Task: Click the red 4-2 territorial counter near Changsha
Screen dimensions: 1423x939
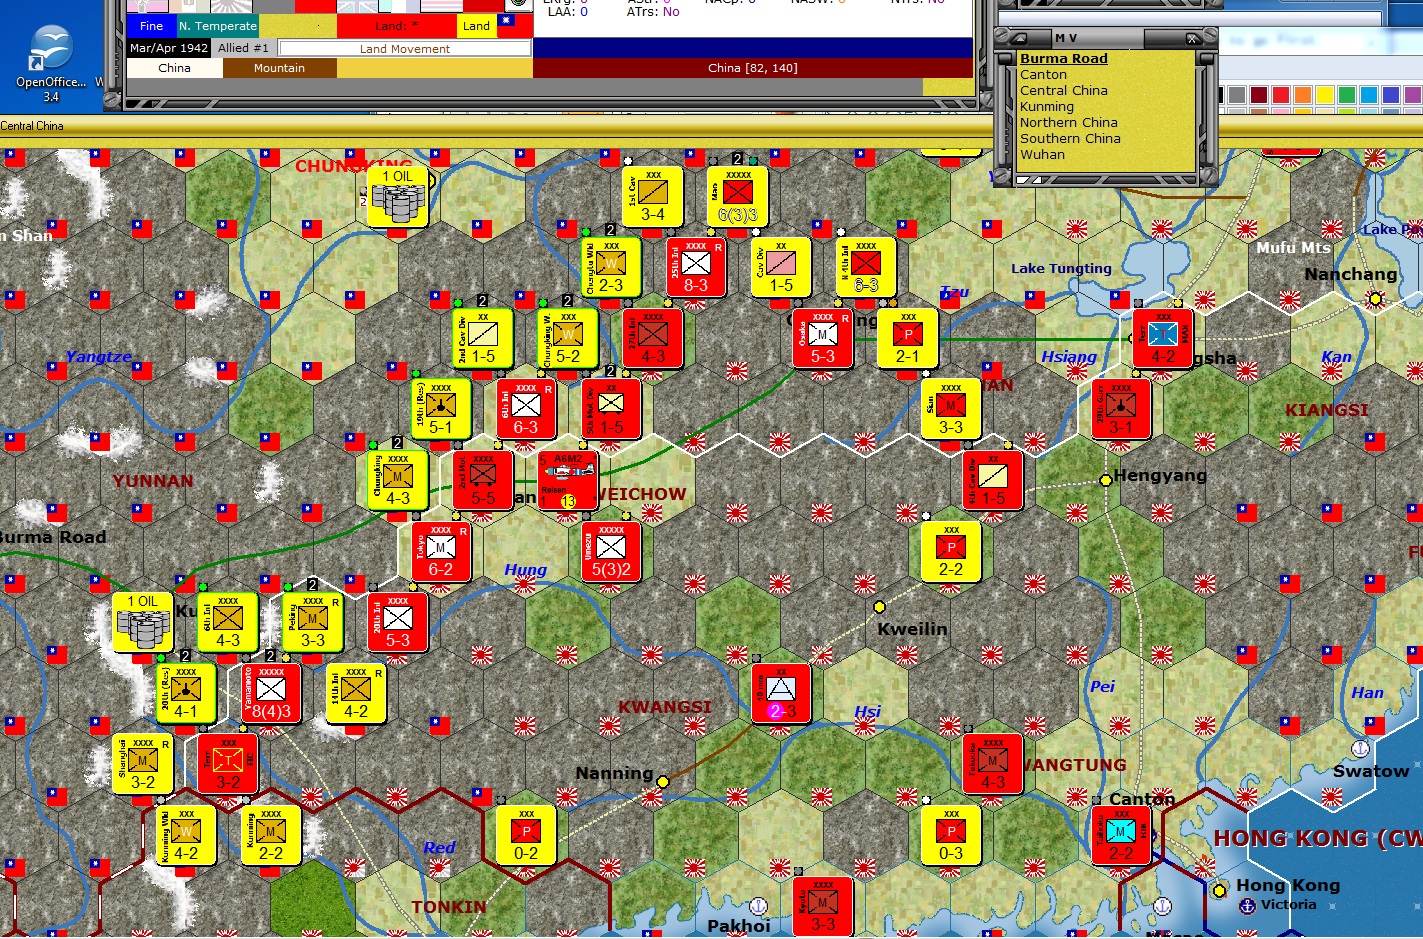Action: click(1163, 338)
